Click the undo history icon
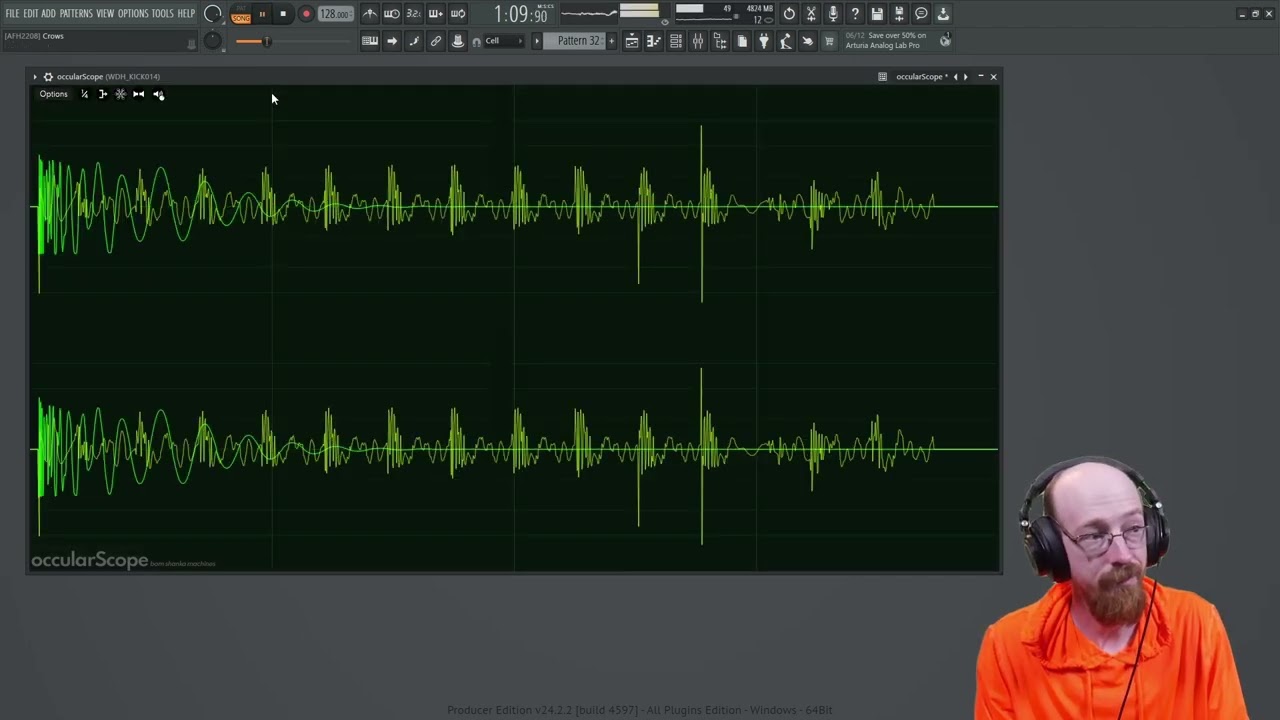This screenshot has height=720, width=1280. click(x=789, y=14)
